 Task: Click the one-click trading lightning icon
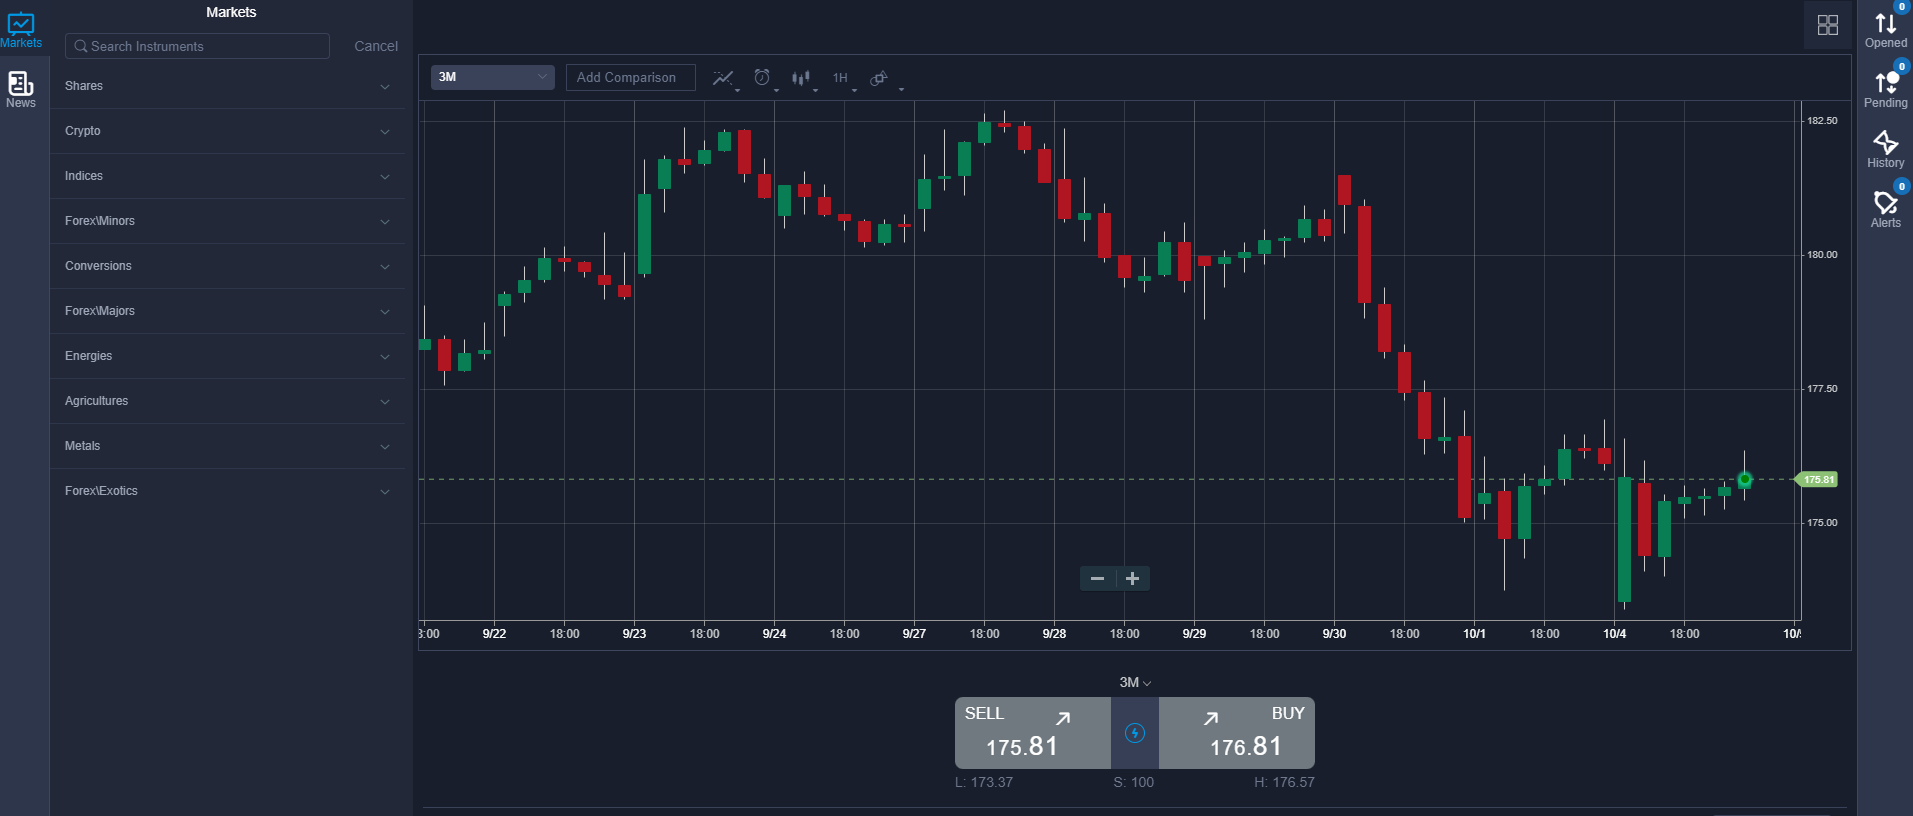click(x=1134, y=733)
